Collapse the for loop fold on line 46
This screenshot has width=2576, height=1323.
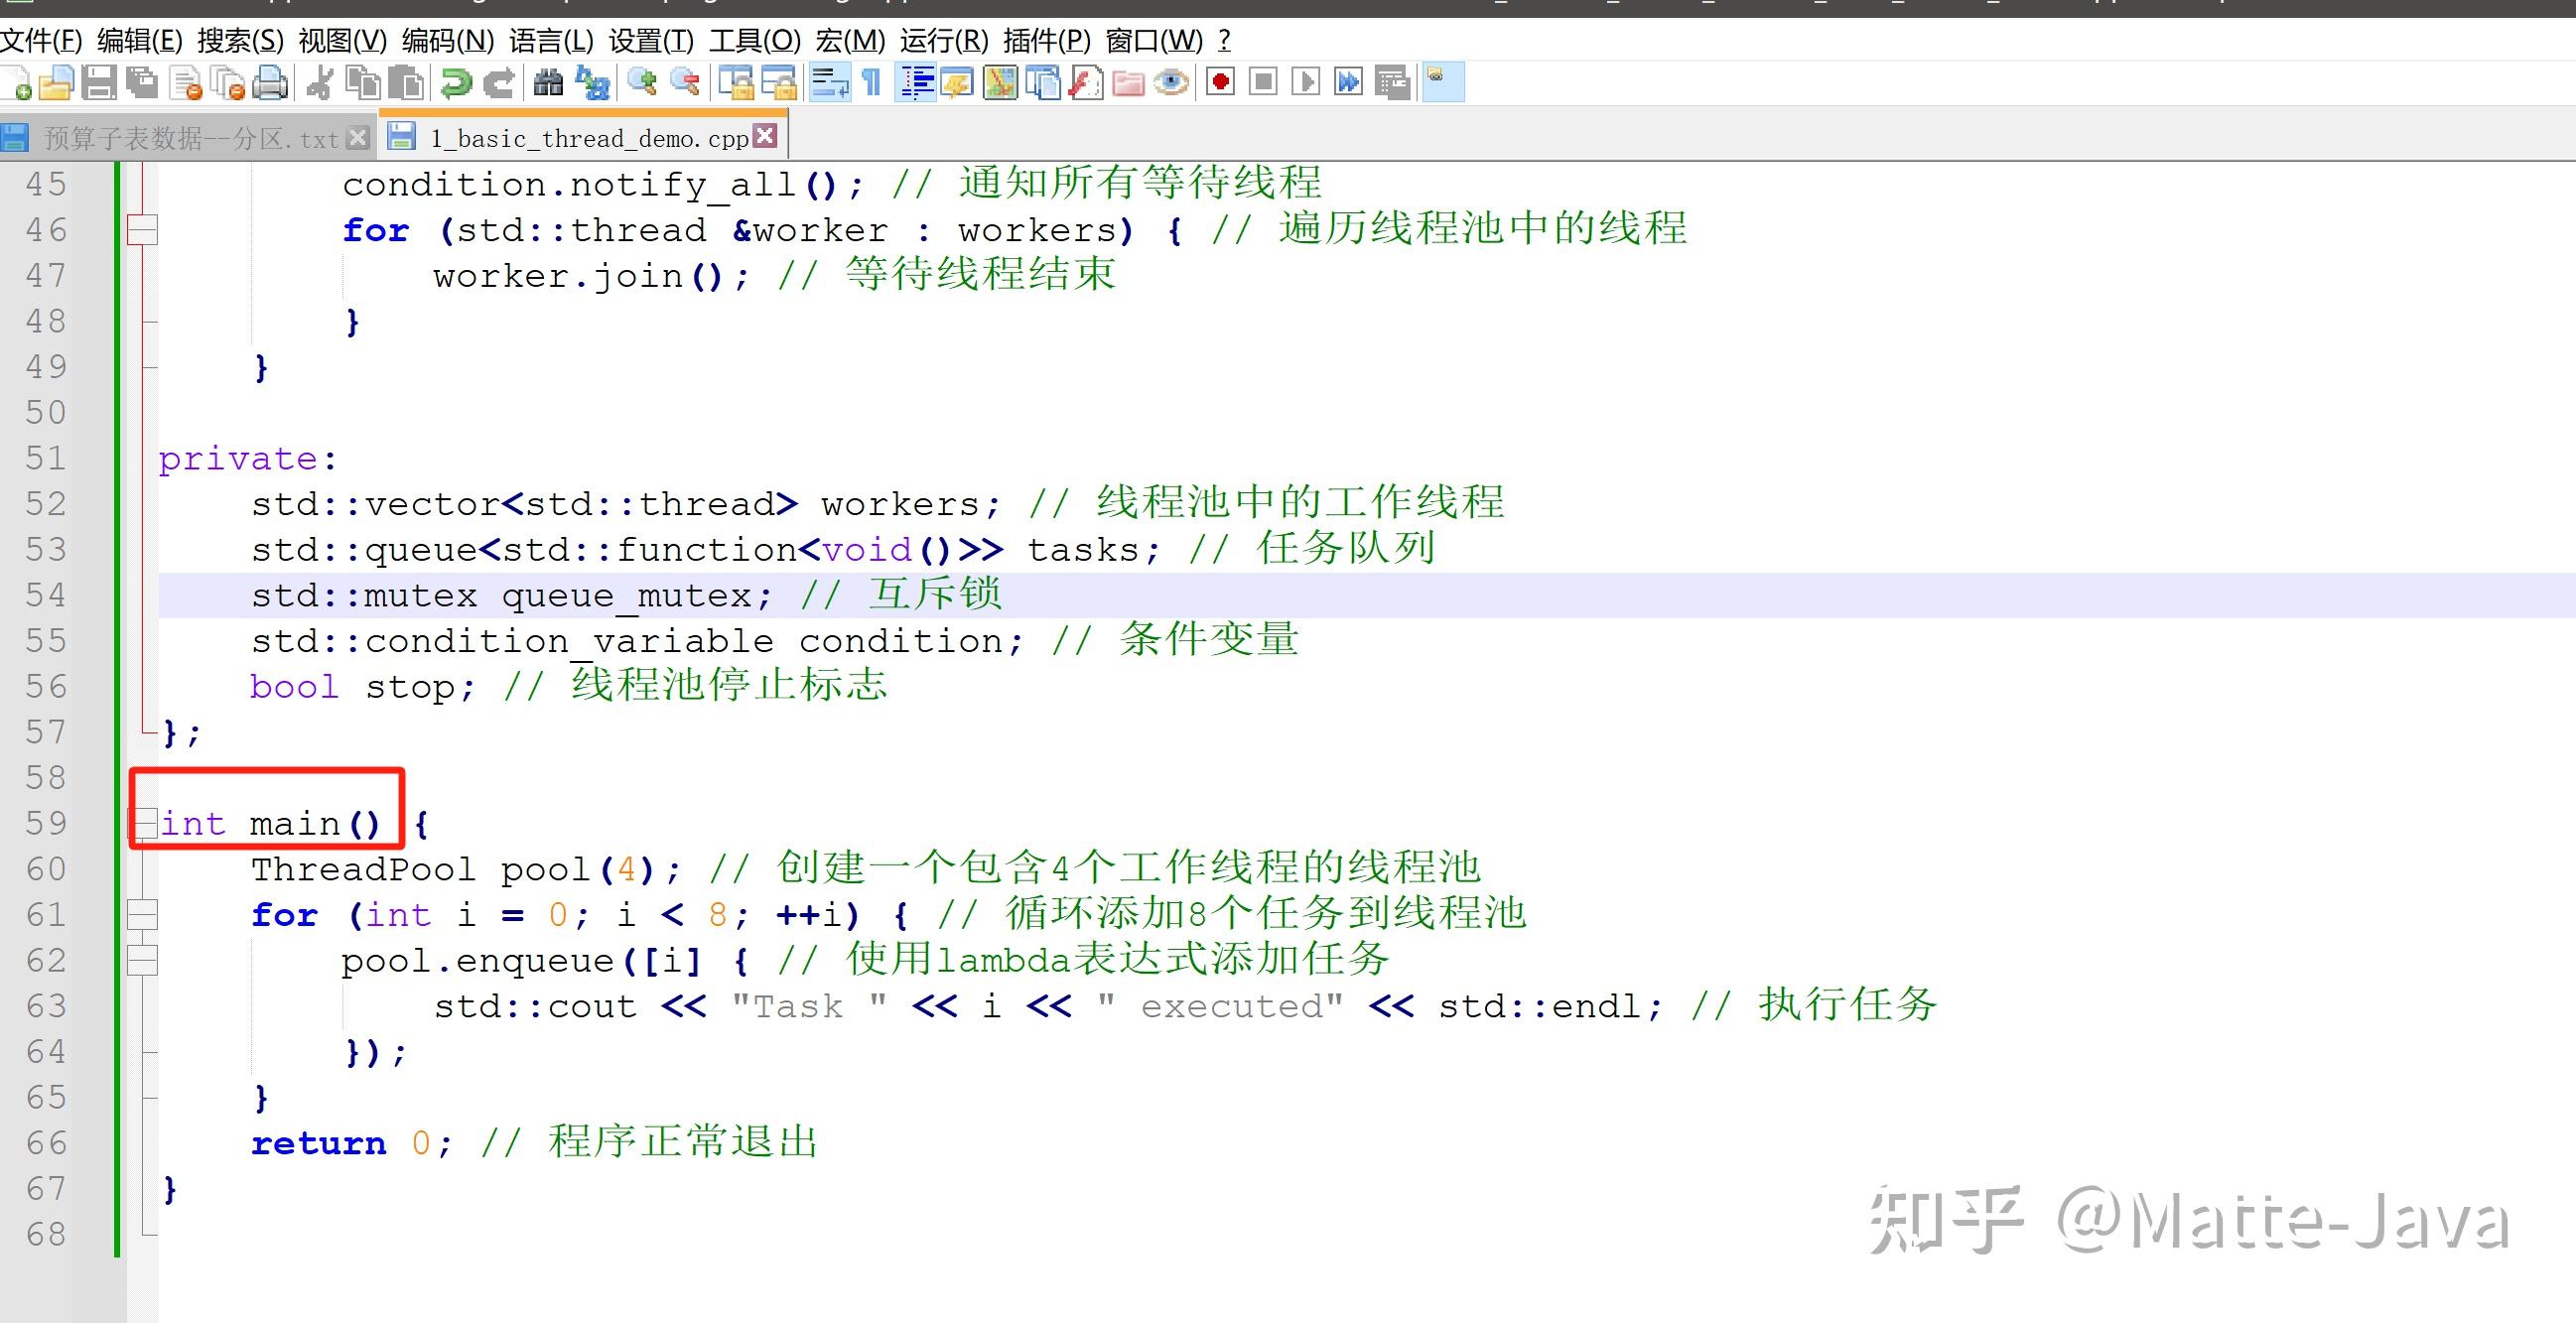click(x=143, y=229)
